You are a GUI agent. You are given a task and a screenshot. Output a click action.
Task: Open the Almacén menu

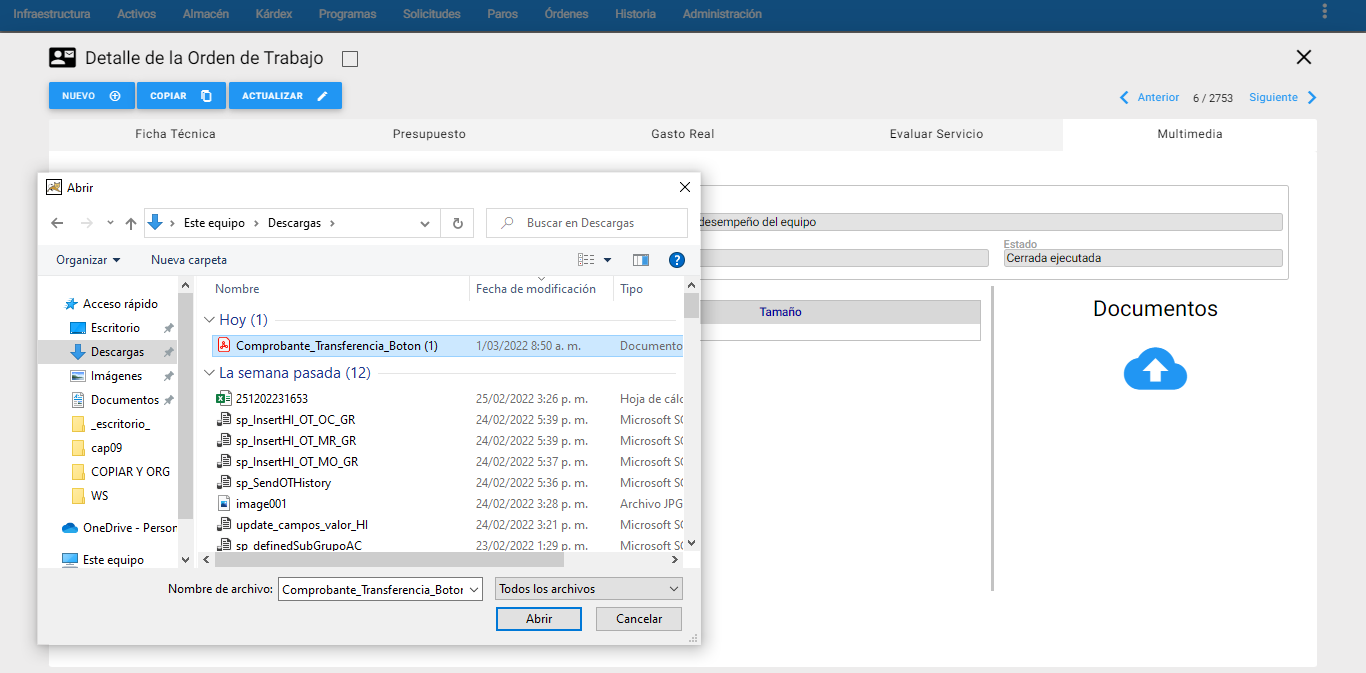pos(206,14)
